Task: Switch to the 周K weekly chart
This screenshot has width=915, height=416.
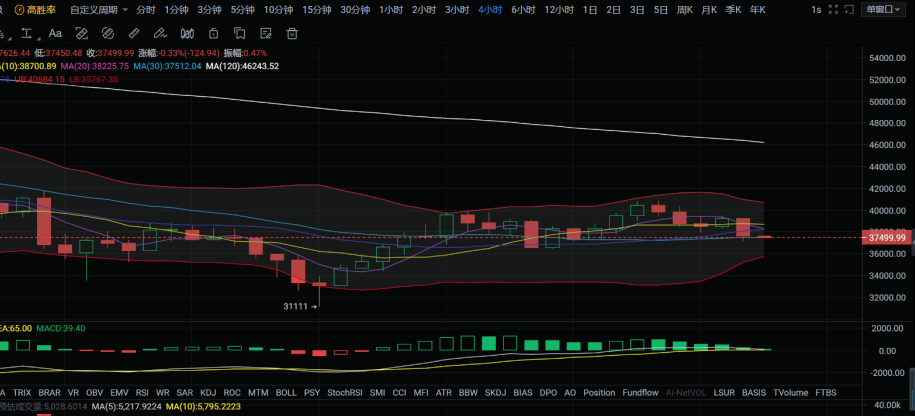Action: (684, 9)
